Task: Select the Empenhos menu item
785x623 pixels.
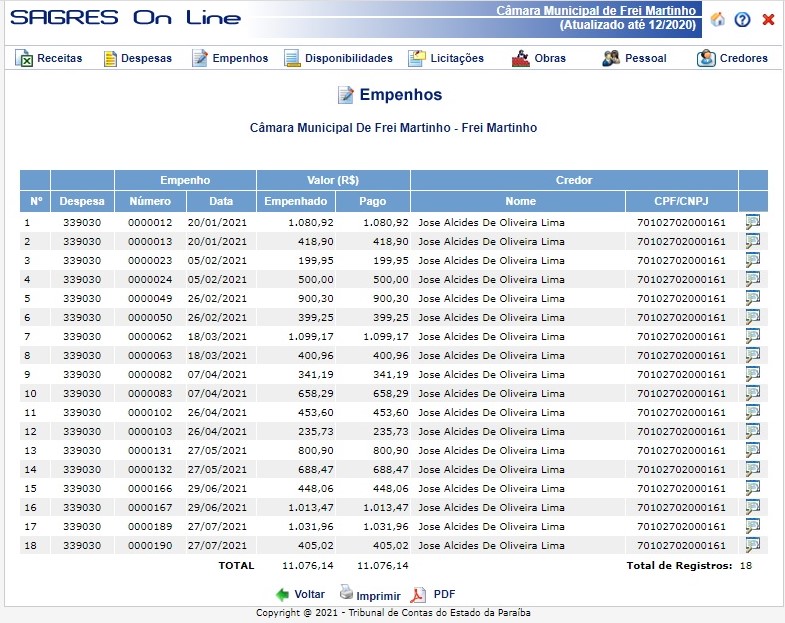Action: point(230,58)
